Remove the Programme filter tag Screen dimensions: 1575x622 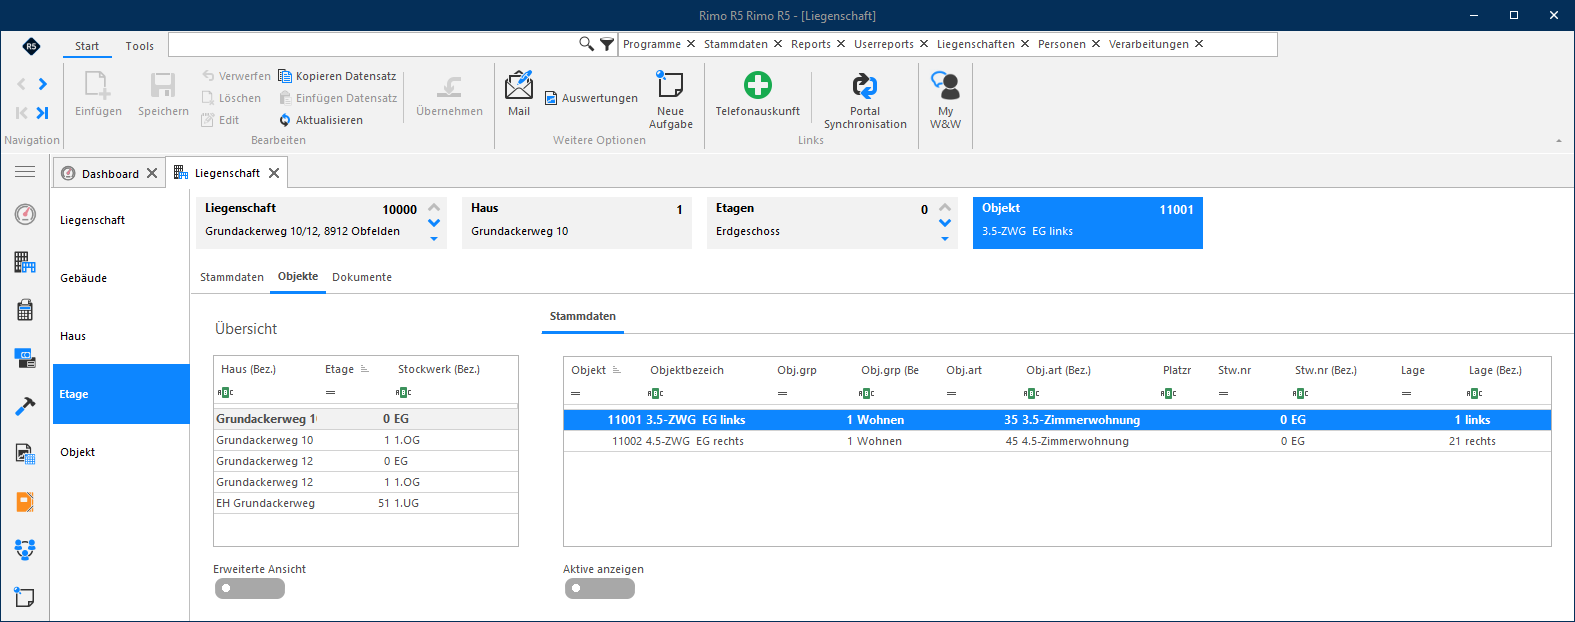coord(689,44)
